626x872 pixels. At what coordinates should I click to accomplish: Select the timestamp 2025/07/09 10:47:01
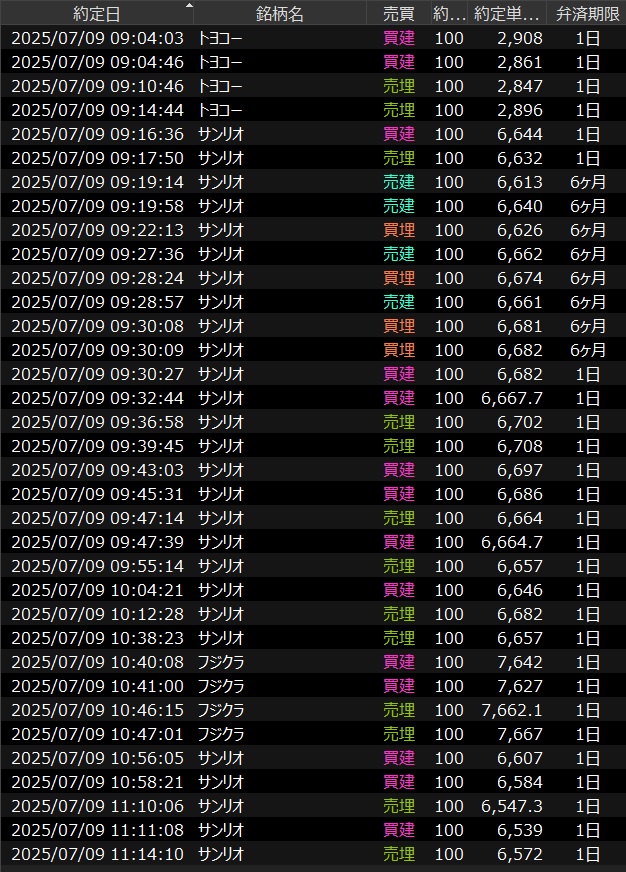97,734
